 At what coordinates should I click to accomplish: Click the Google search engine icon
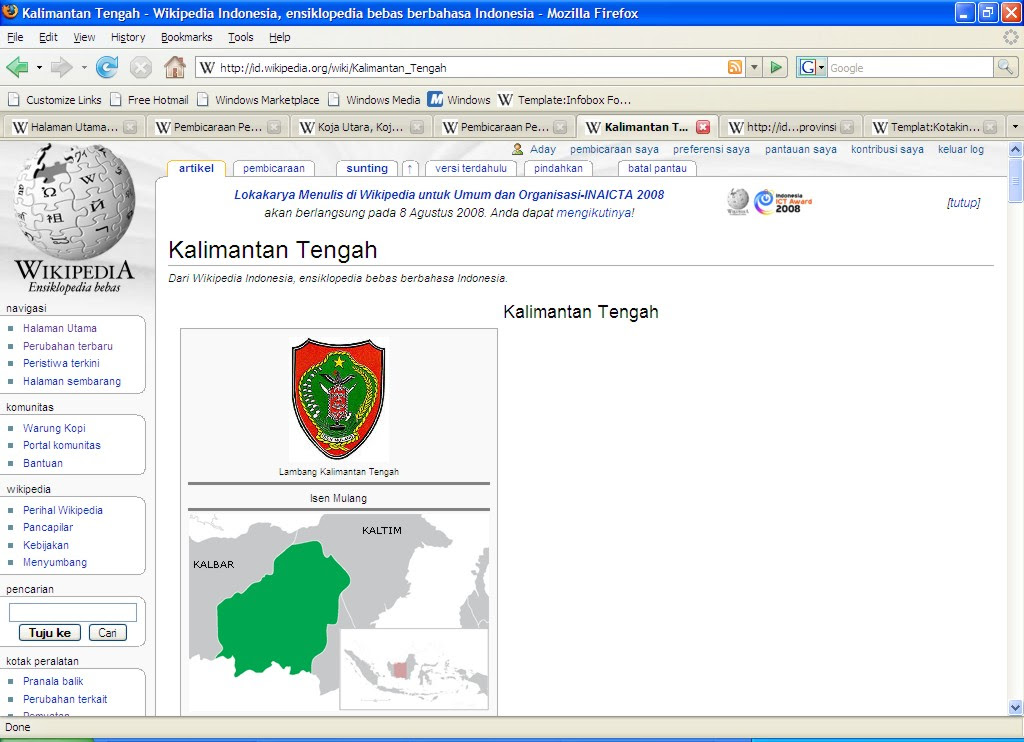(x=808, y=67)
